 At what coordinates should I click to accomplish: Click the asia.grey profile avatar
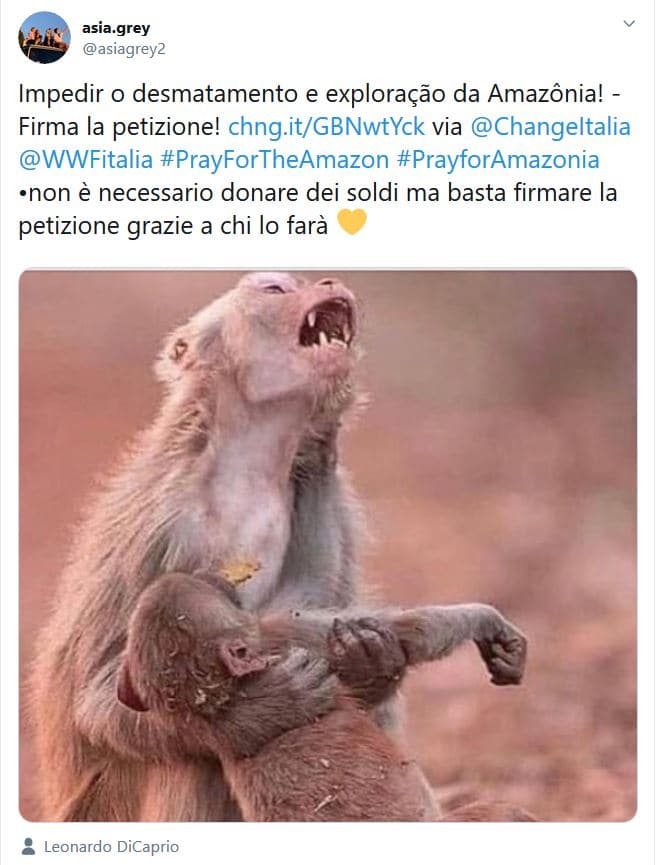point(44,38)
